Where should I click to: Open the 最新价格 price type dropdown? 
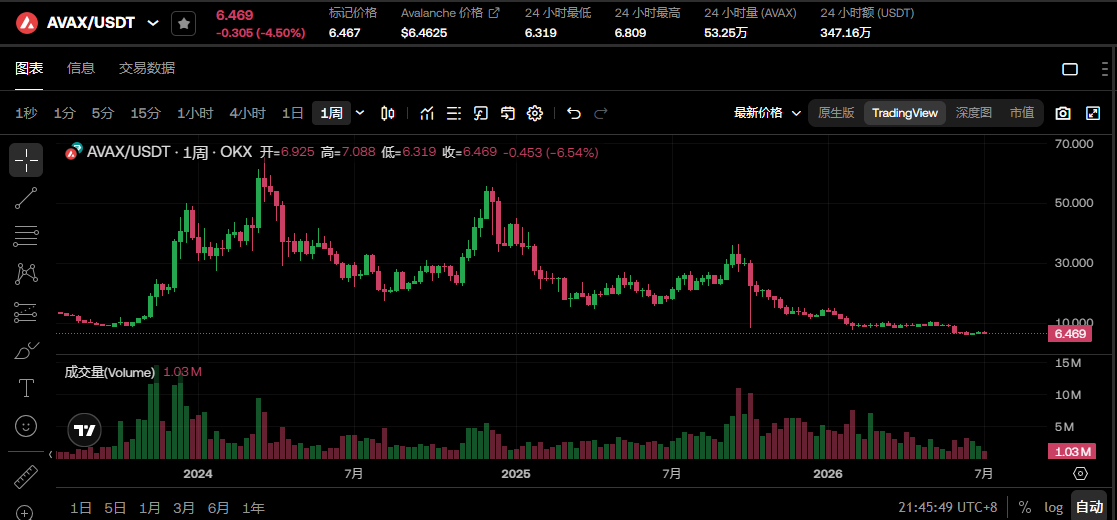click(767, 113)
